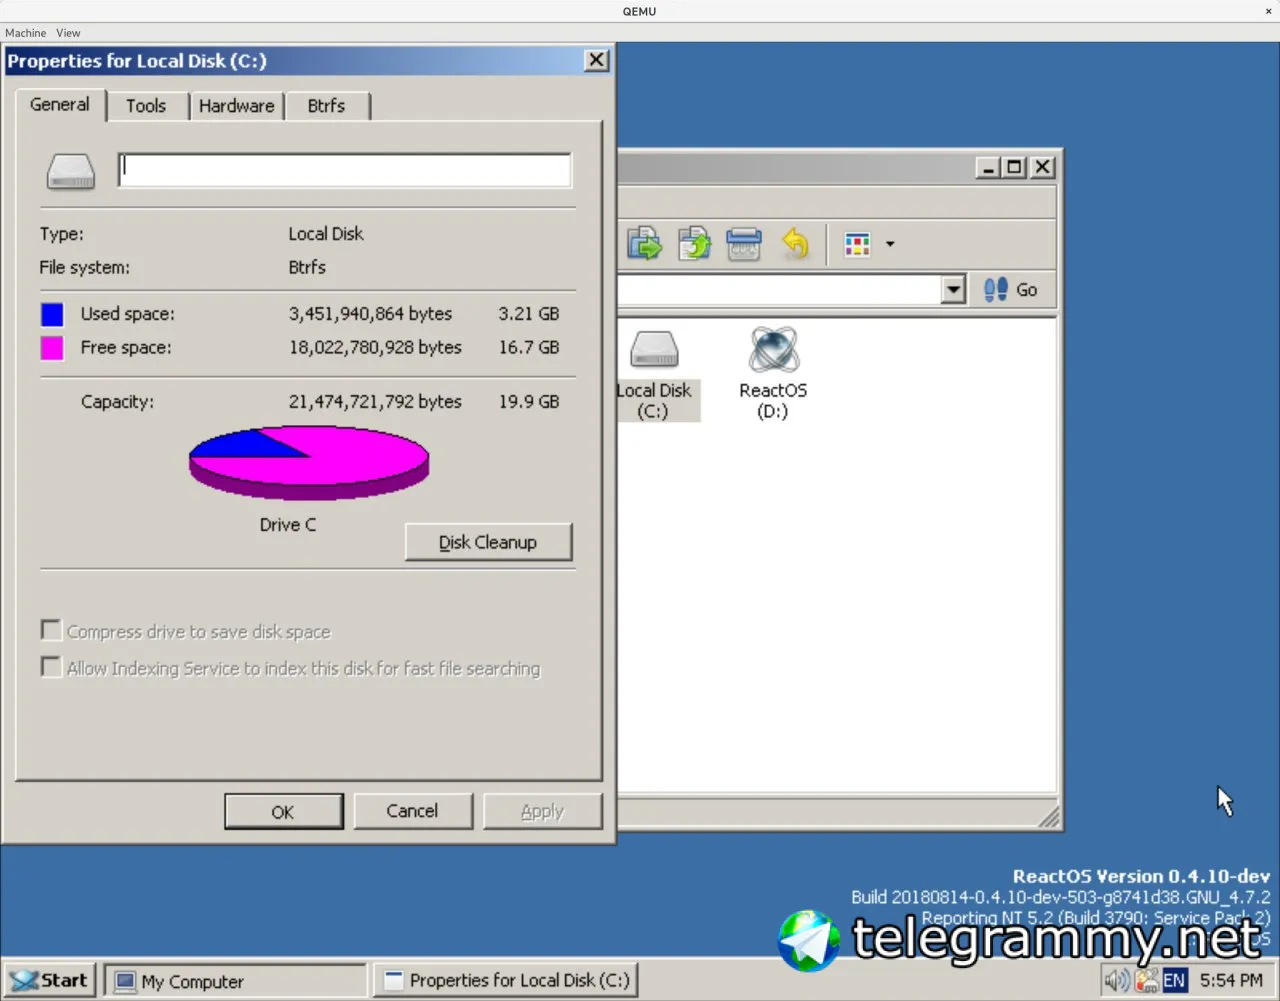Select the Local Disk (C:) drive icon

point(654,375)
